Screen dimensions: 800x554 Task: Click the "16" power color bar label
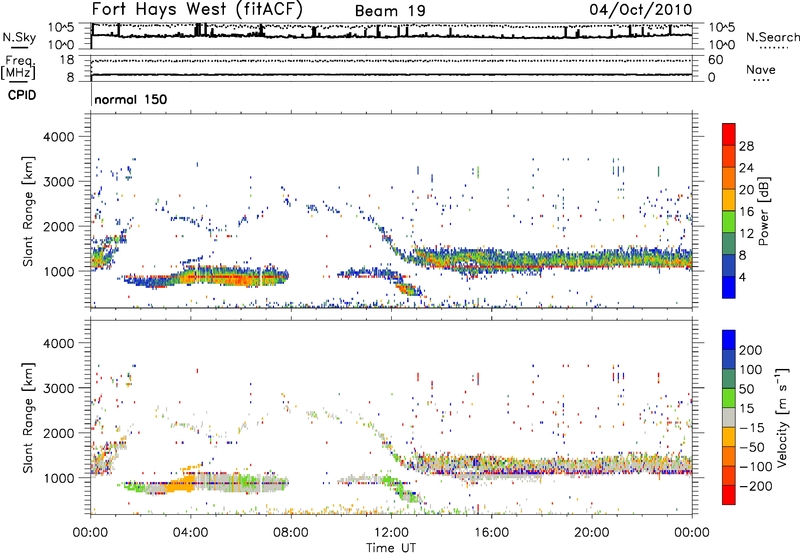pos(746,212)
